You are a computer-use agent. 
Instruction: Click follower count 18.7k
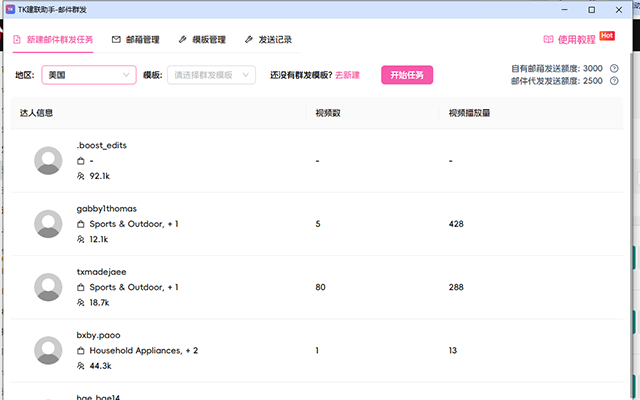[x=99, y=302]
